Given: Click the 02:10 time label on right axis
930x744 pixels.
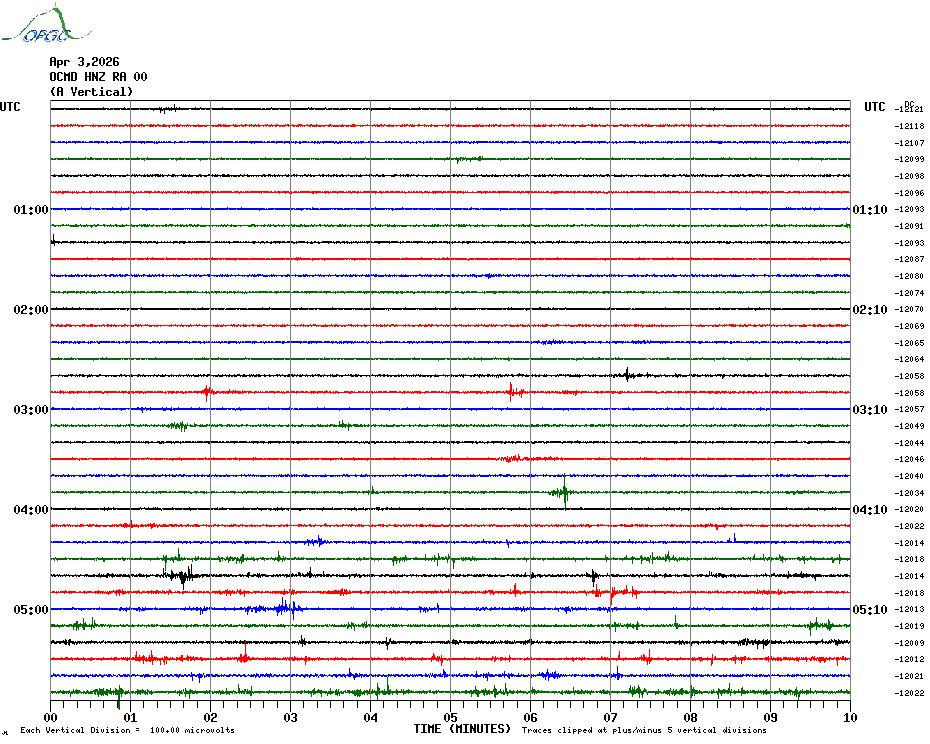Looking at the screenshot, I should pos(868,310).
